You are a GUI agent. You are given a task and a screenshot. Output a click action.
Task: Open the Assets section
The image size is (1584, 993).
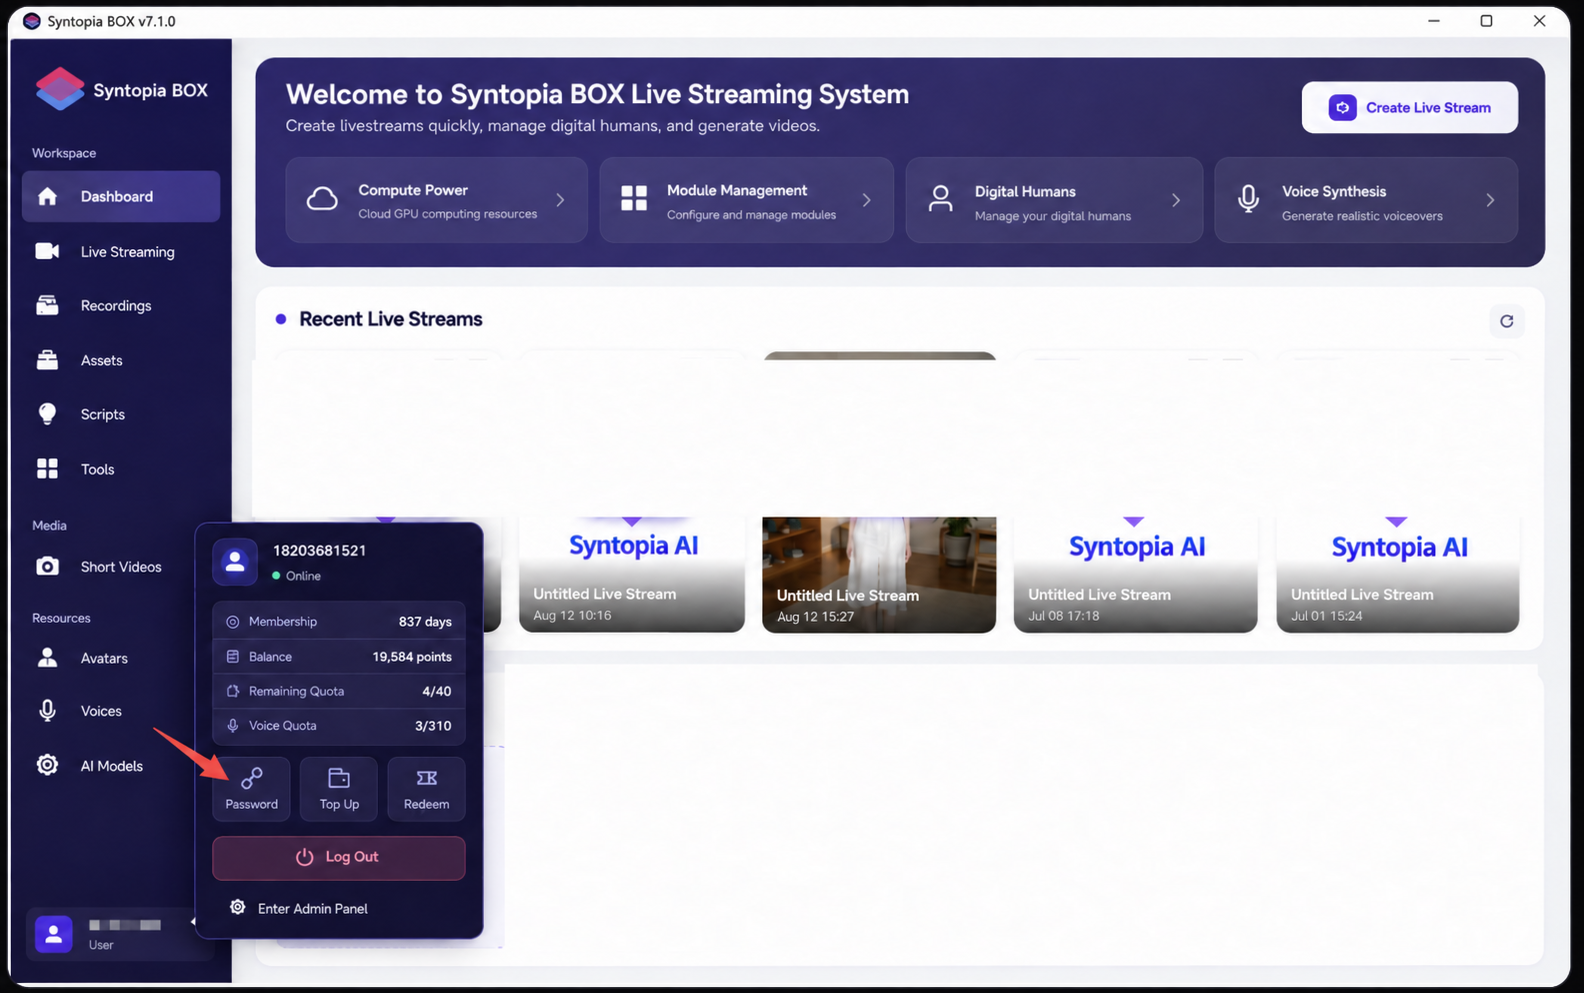tap(121, 360)
